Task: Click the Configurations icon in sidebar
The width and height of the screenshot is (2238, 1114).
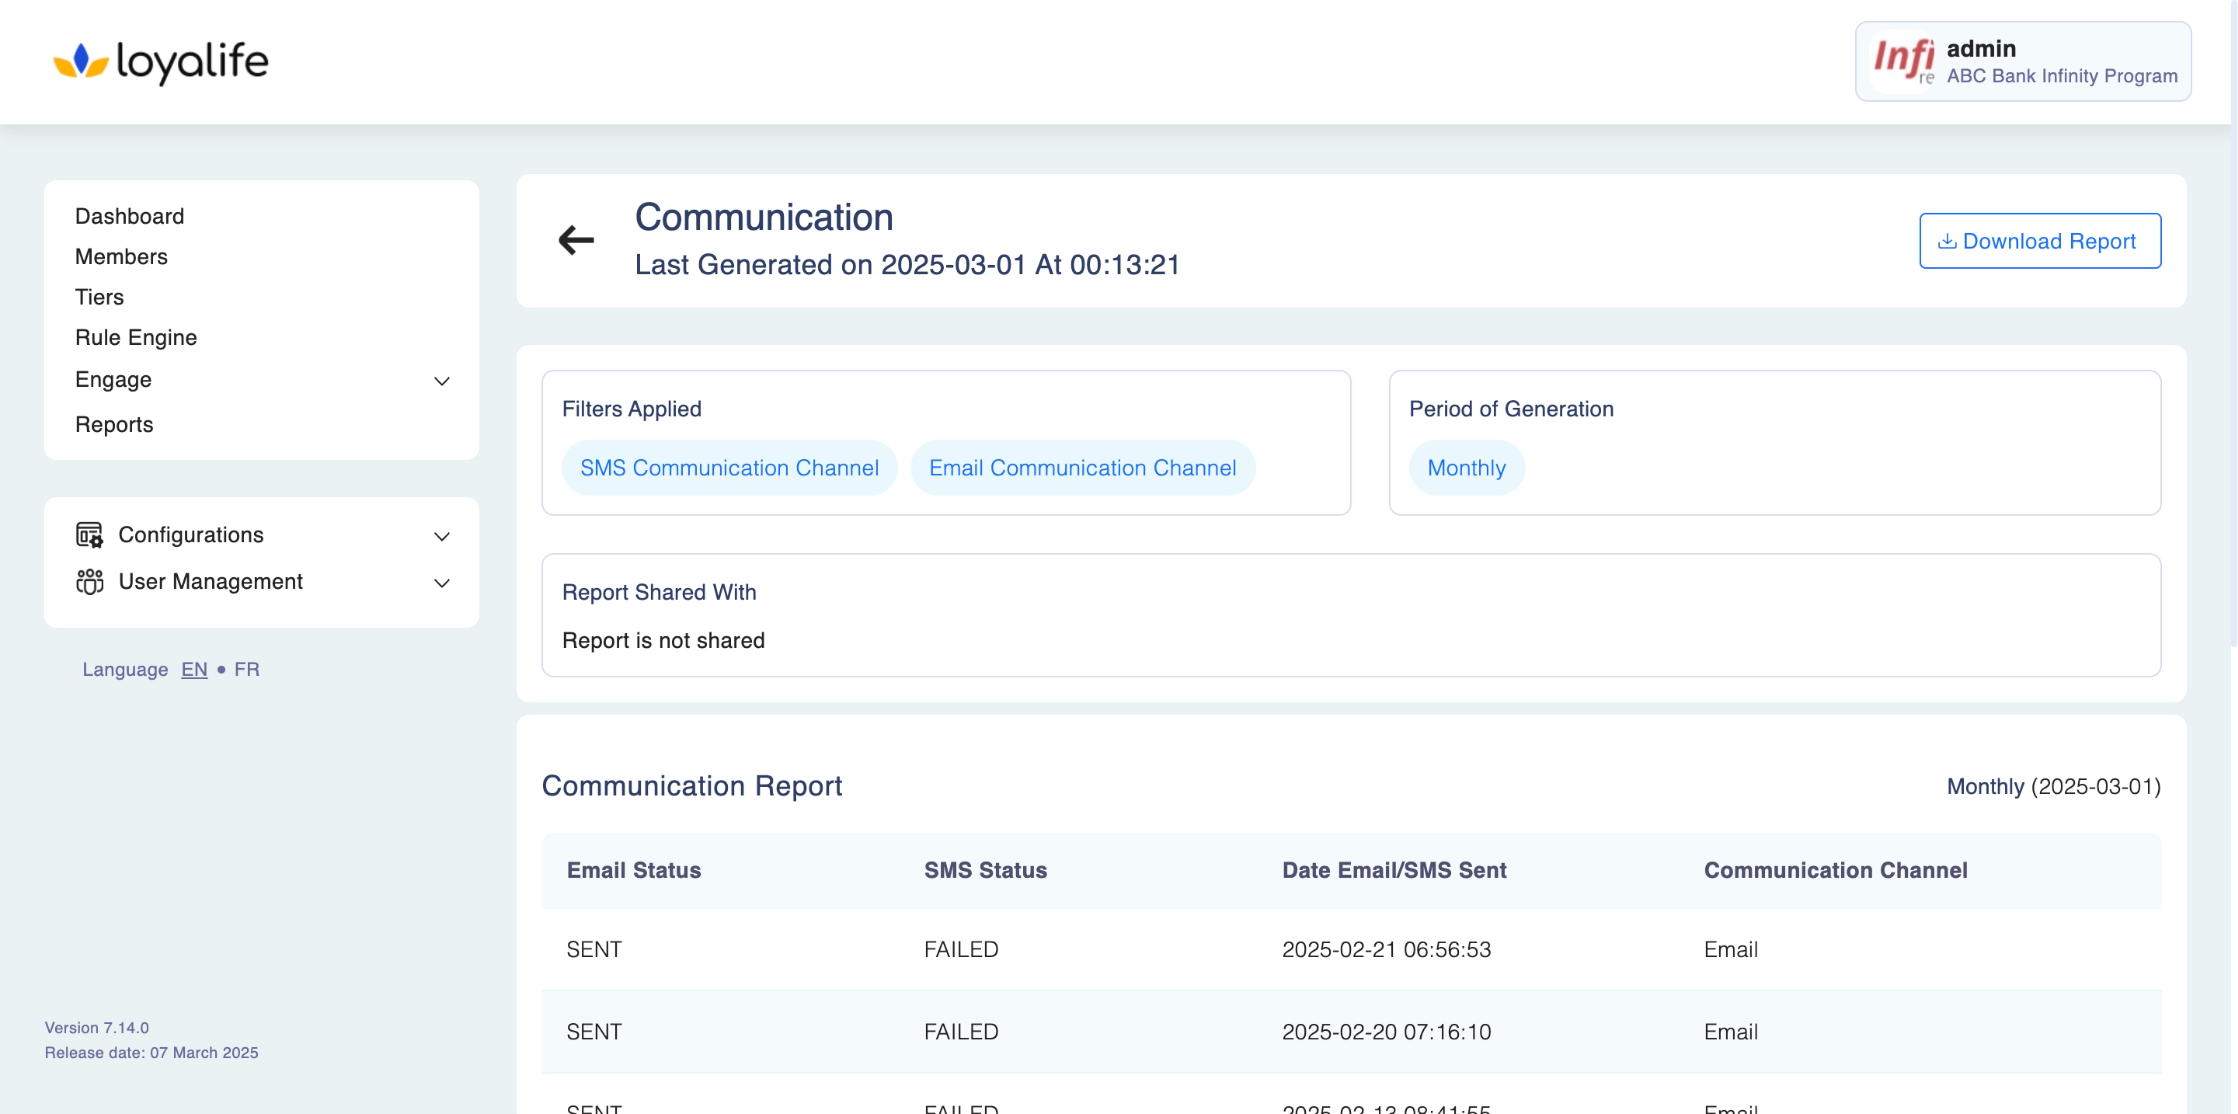Action: pyautogui.click(x=89, y=535)
